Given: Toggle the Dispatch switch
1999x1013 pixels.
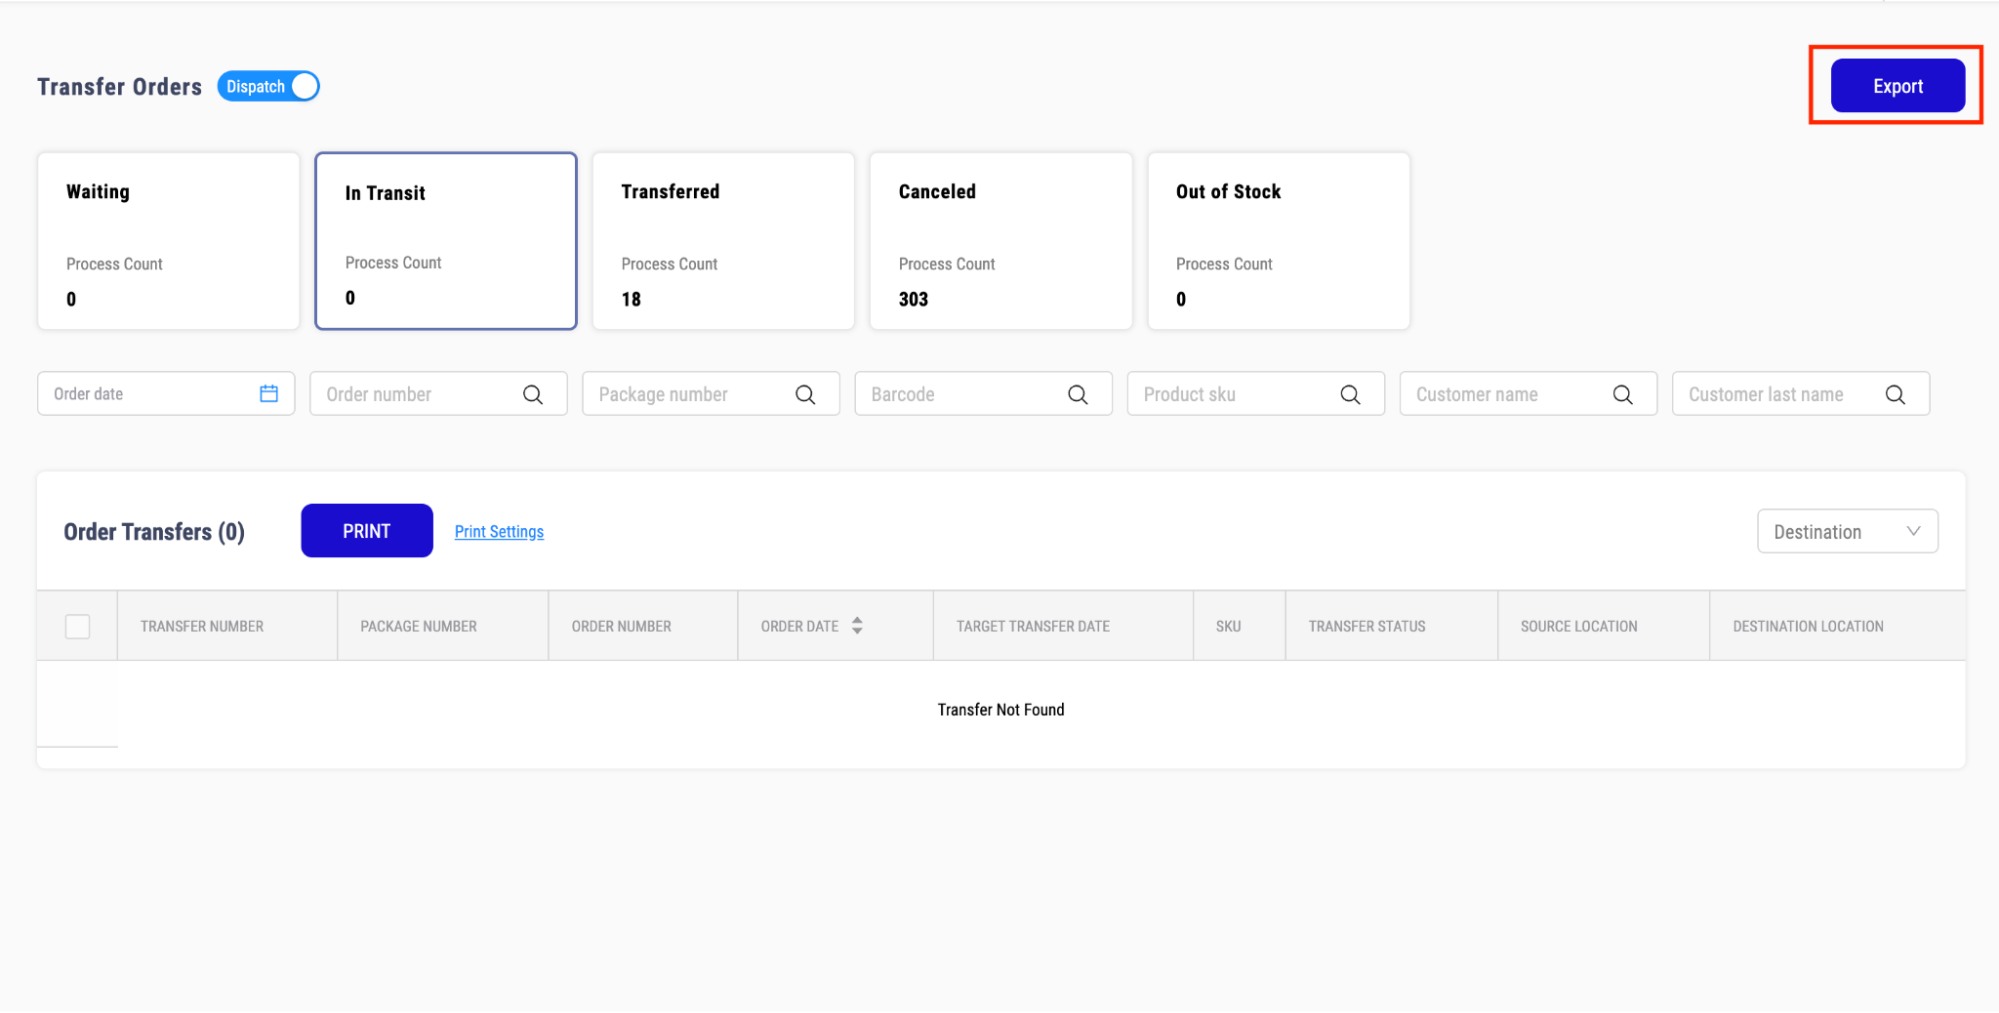Looking at the screenshot, I should [269, 87].
